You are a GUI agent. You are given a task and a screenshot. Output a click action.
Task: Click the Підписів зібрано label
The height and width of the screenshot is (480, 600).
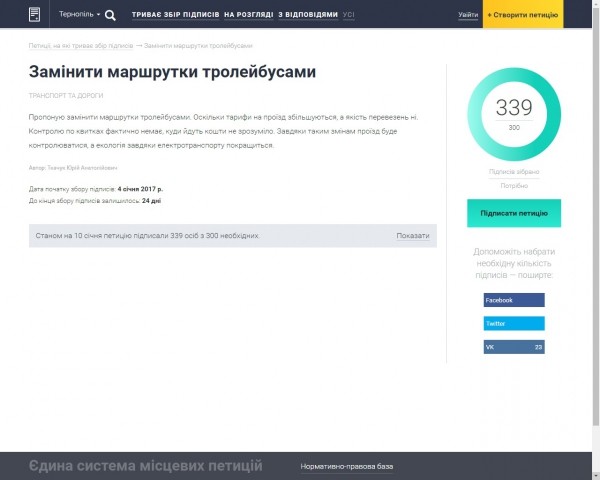point(514,172)
